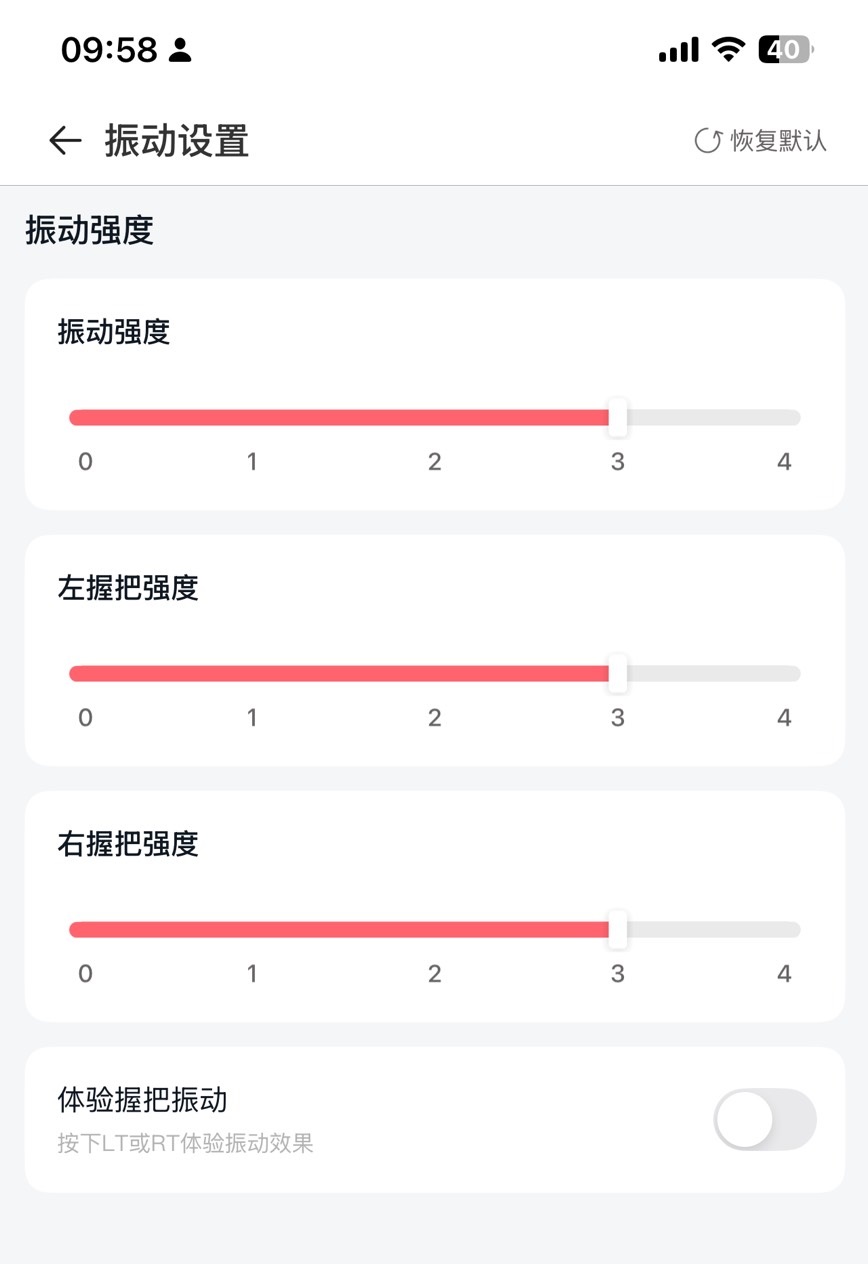Tap the battery indicator icon

click(x=787, y=49)
